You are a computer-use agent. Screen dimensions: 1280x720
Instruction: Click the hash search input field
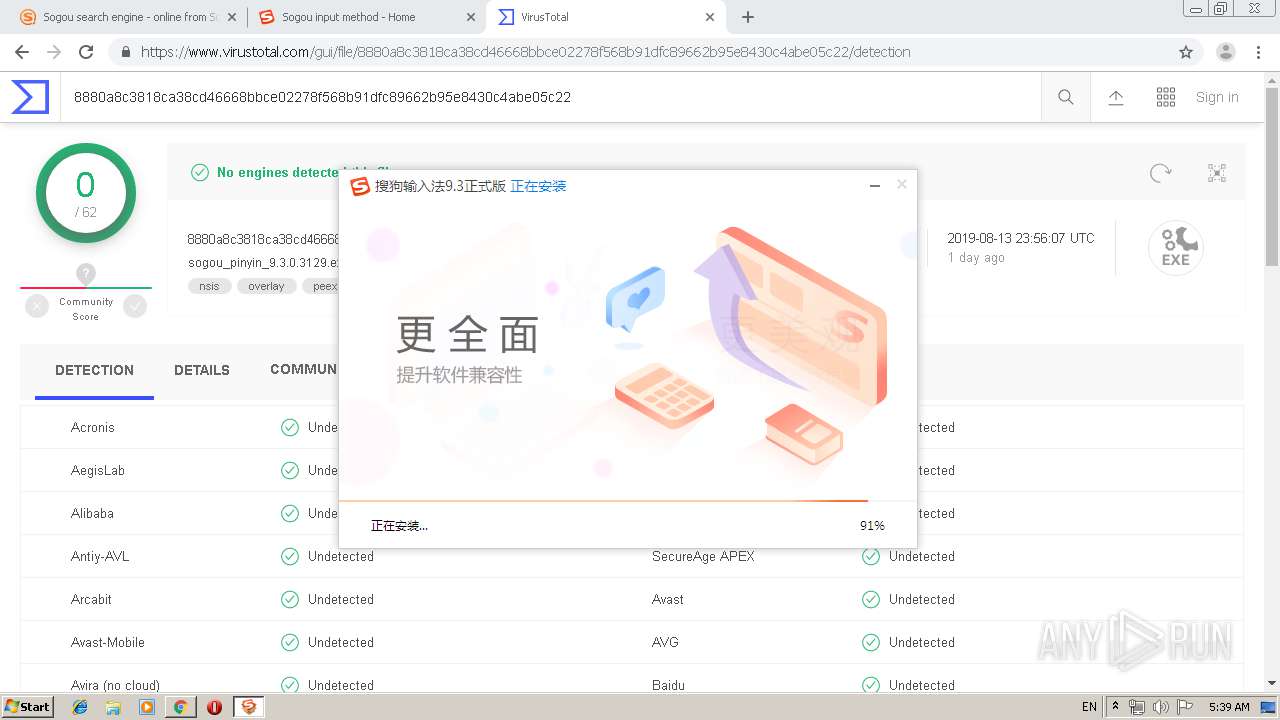pos(550,97)
